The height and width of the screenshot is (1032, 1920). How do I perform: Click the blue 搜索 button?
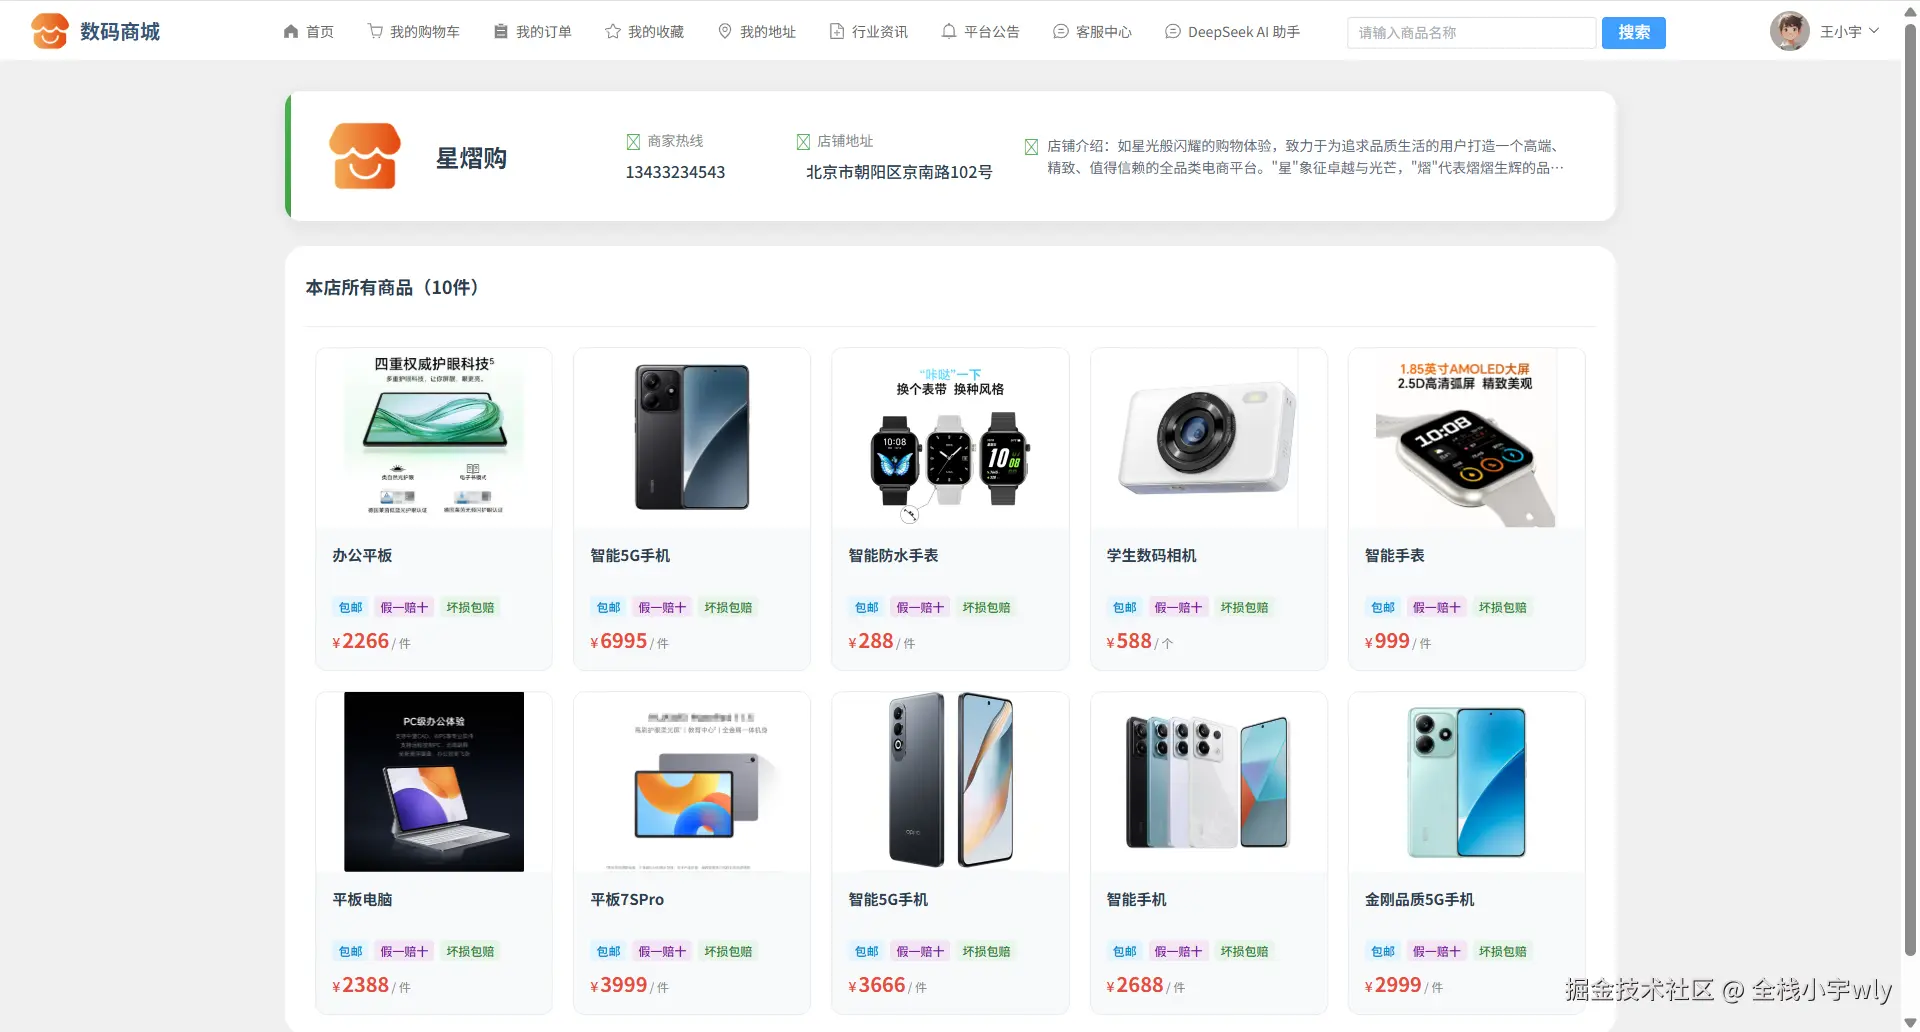coord(1633,32)
